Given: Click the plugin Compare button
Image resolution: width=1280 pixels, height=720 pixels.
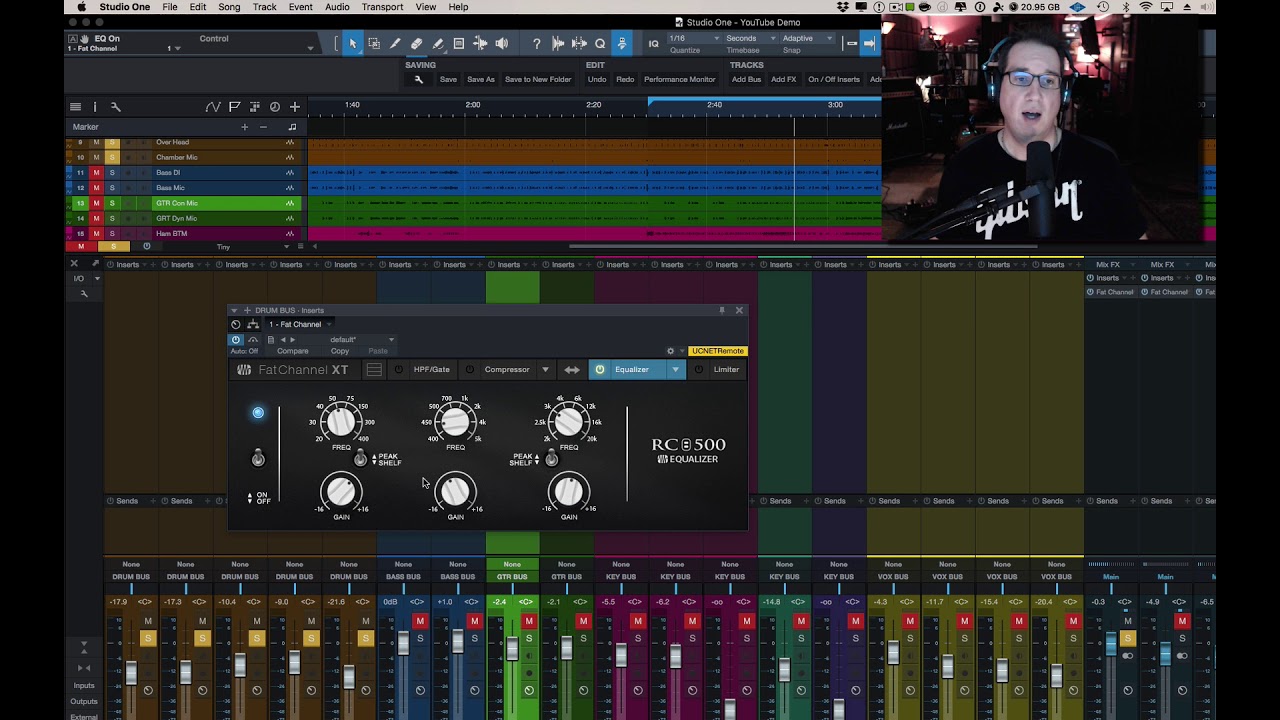Looking at the screenshot, I should coord(292,351).
